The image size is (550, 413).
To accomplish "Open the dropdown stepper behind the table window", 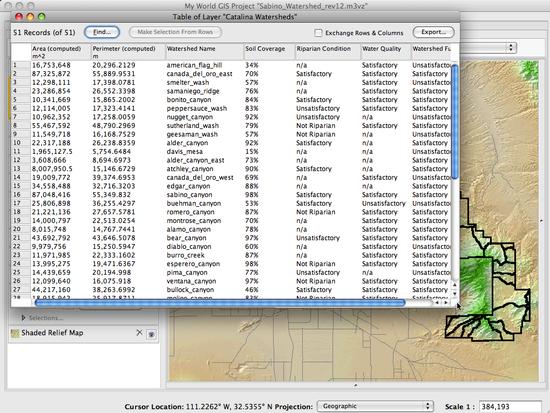I will pos(511,47).
